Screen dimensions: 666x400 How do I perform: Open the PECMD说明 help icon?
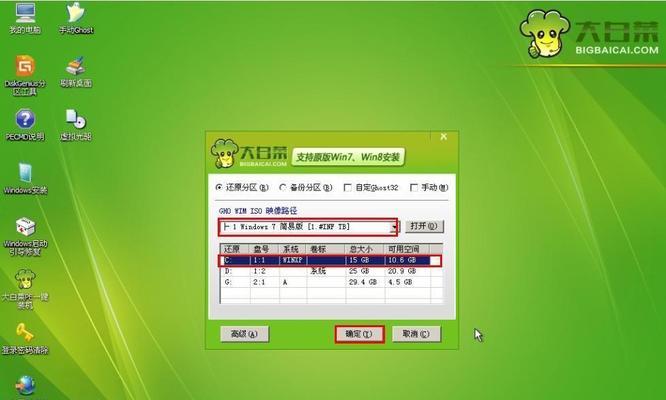coord(25,125)
